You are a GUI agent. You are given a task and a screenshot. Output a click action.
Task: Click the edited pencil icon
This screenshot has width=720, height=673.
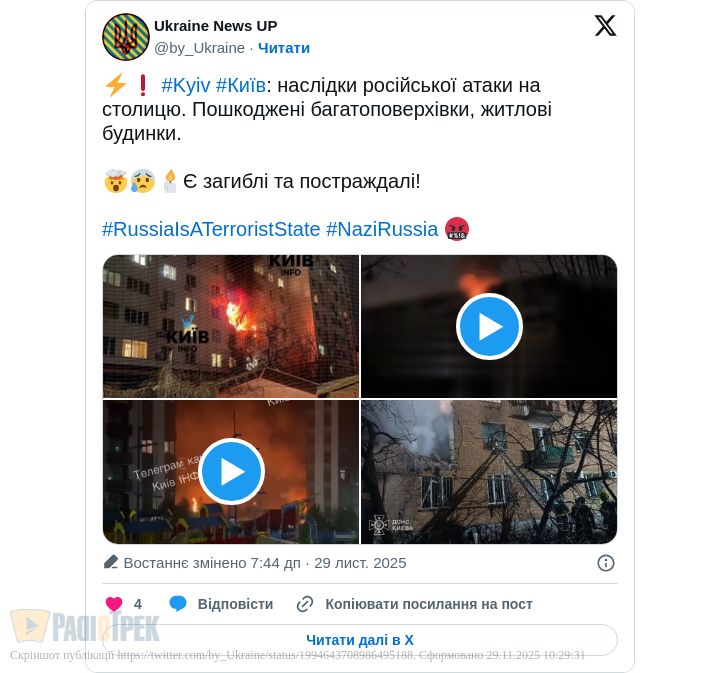tap(111, 562)
